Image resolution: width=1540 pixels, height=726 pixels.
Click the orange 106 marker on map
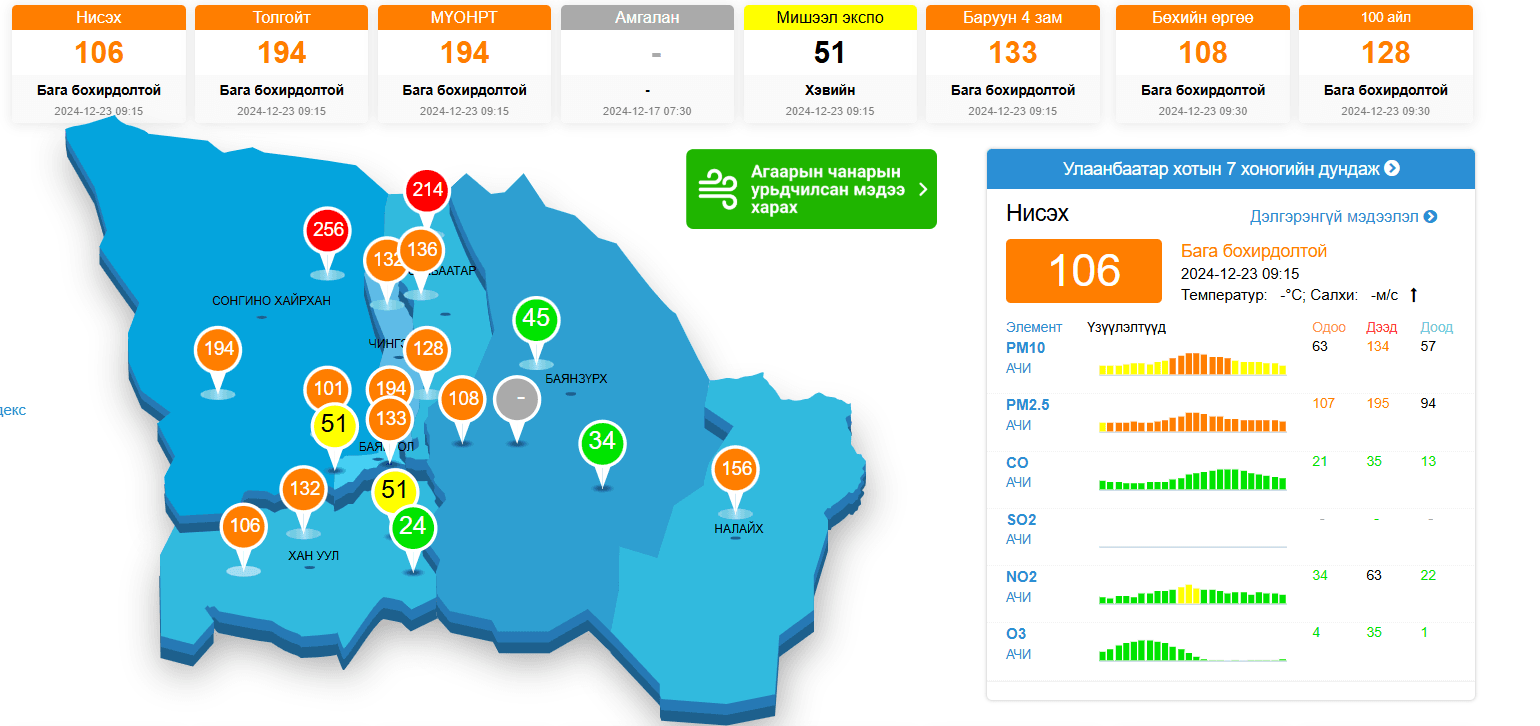click(244, 526)
